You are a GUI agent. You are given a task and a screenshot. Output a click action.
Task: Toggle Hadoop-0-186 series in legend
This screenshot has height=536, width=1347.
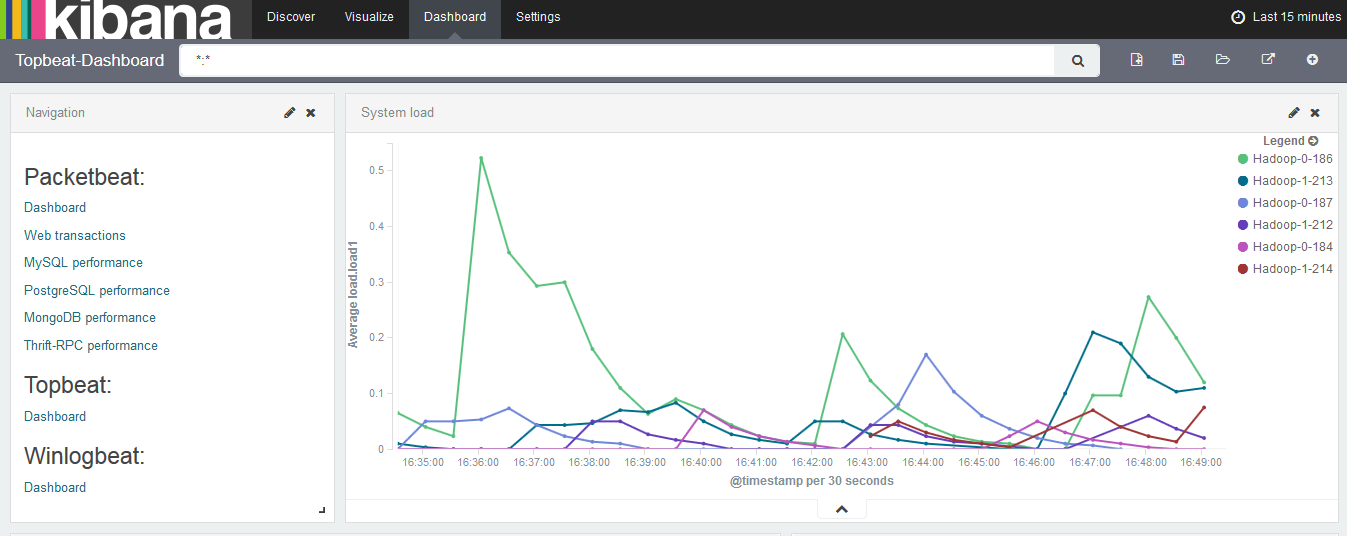pos(1285,159)
